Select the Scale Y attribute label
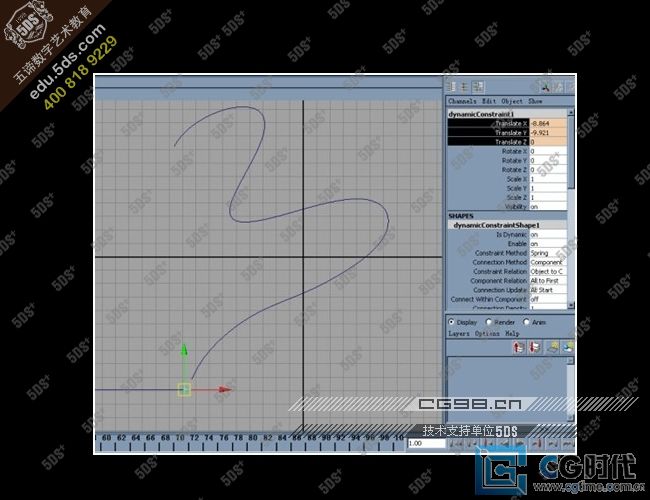This screenshot has height=500, width=650. 517,188
